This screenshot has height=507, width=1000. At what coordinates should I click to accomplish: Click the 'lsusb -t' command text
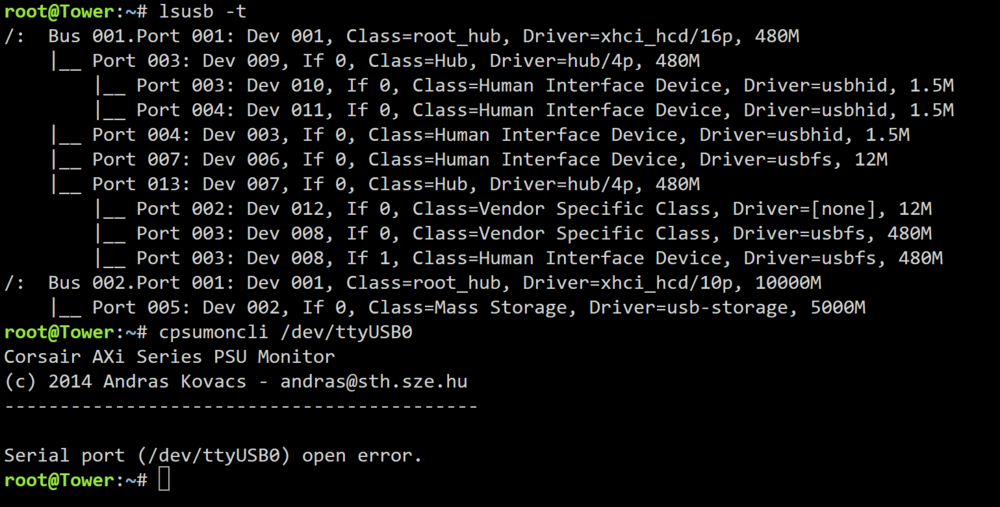(203, 11)
